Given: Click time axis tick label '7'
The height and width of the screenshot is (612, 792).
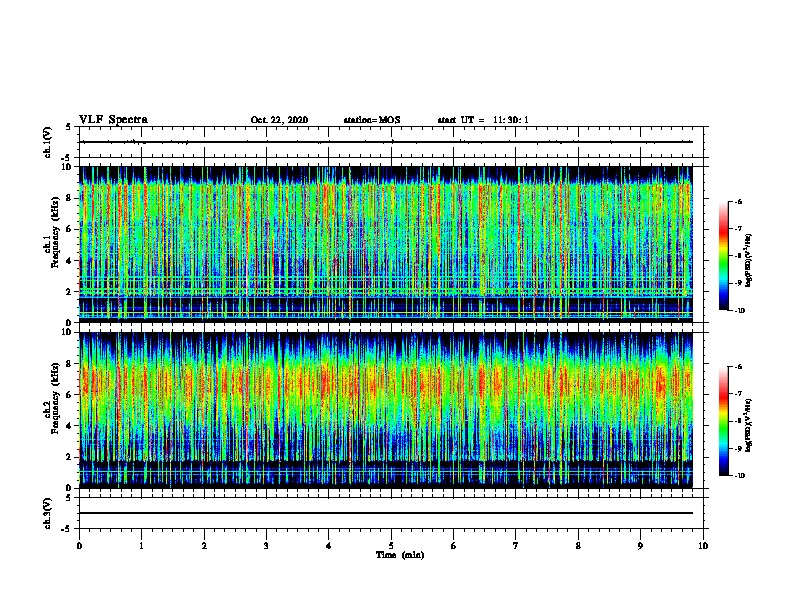Looking at the screenshot, I should click(516, 546).
